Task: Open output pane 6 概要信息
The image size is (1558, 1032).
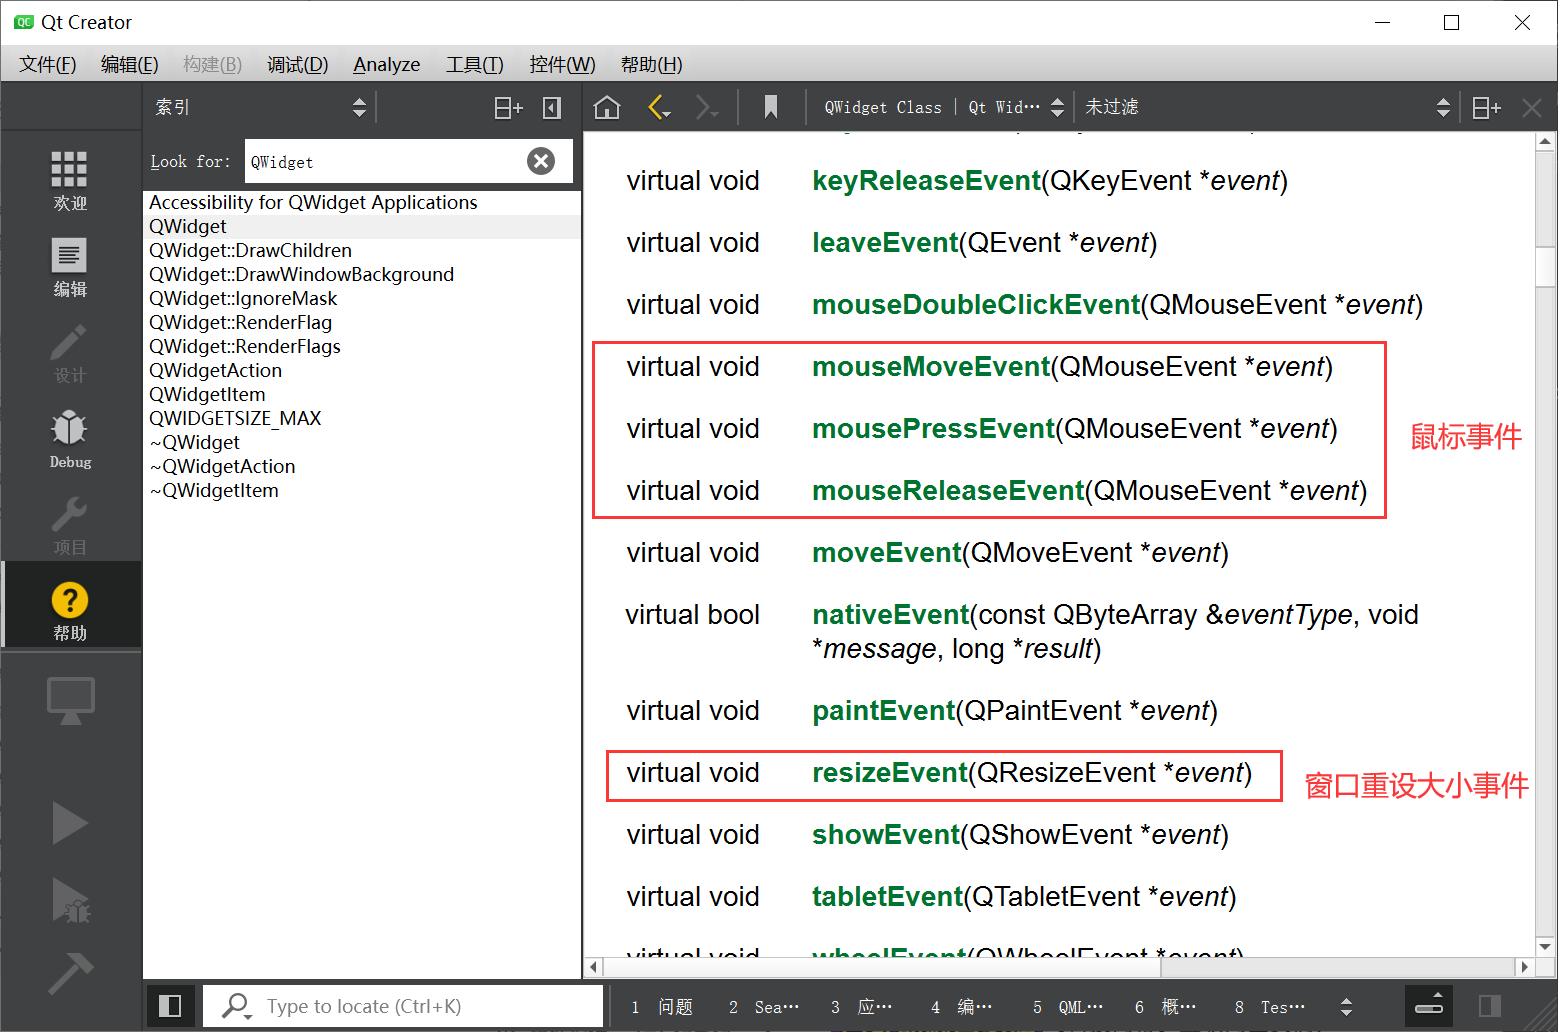Action: [1166, 1006]
